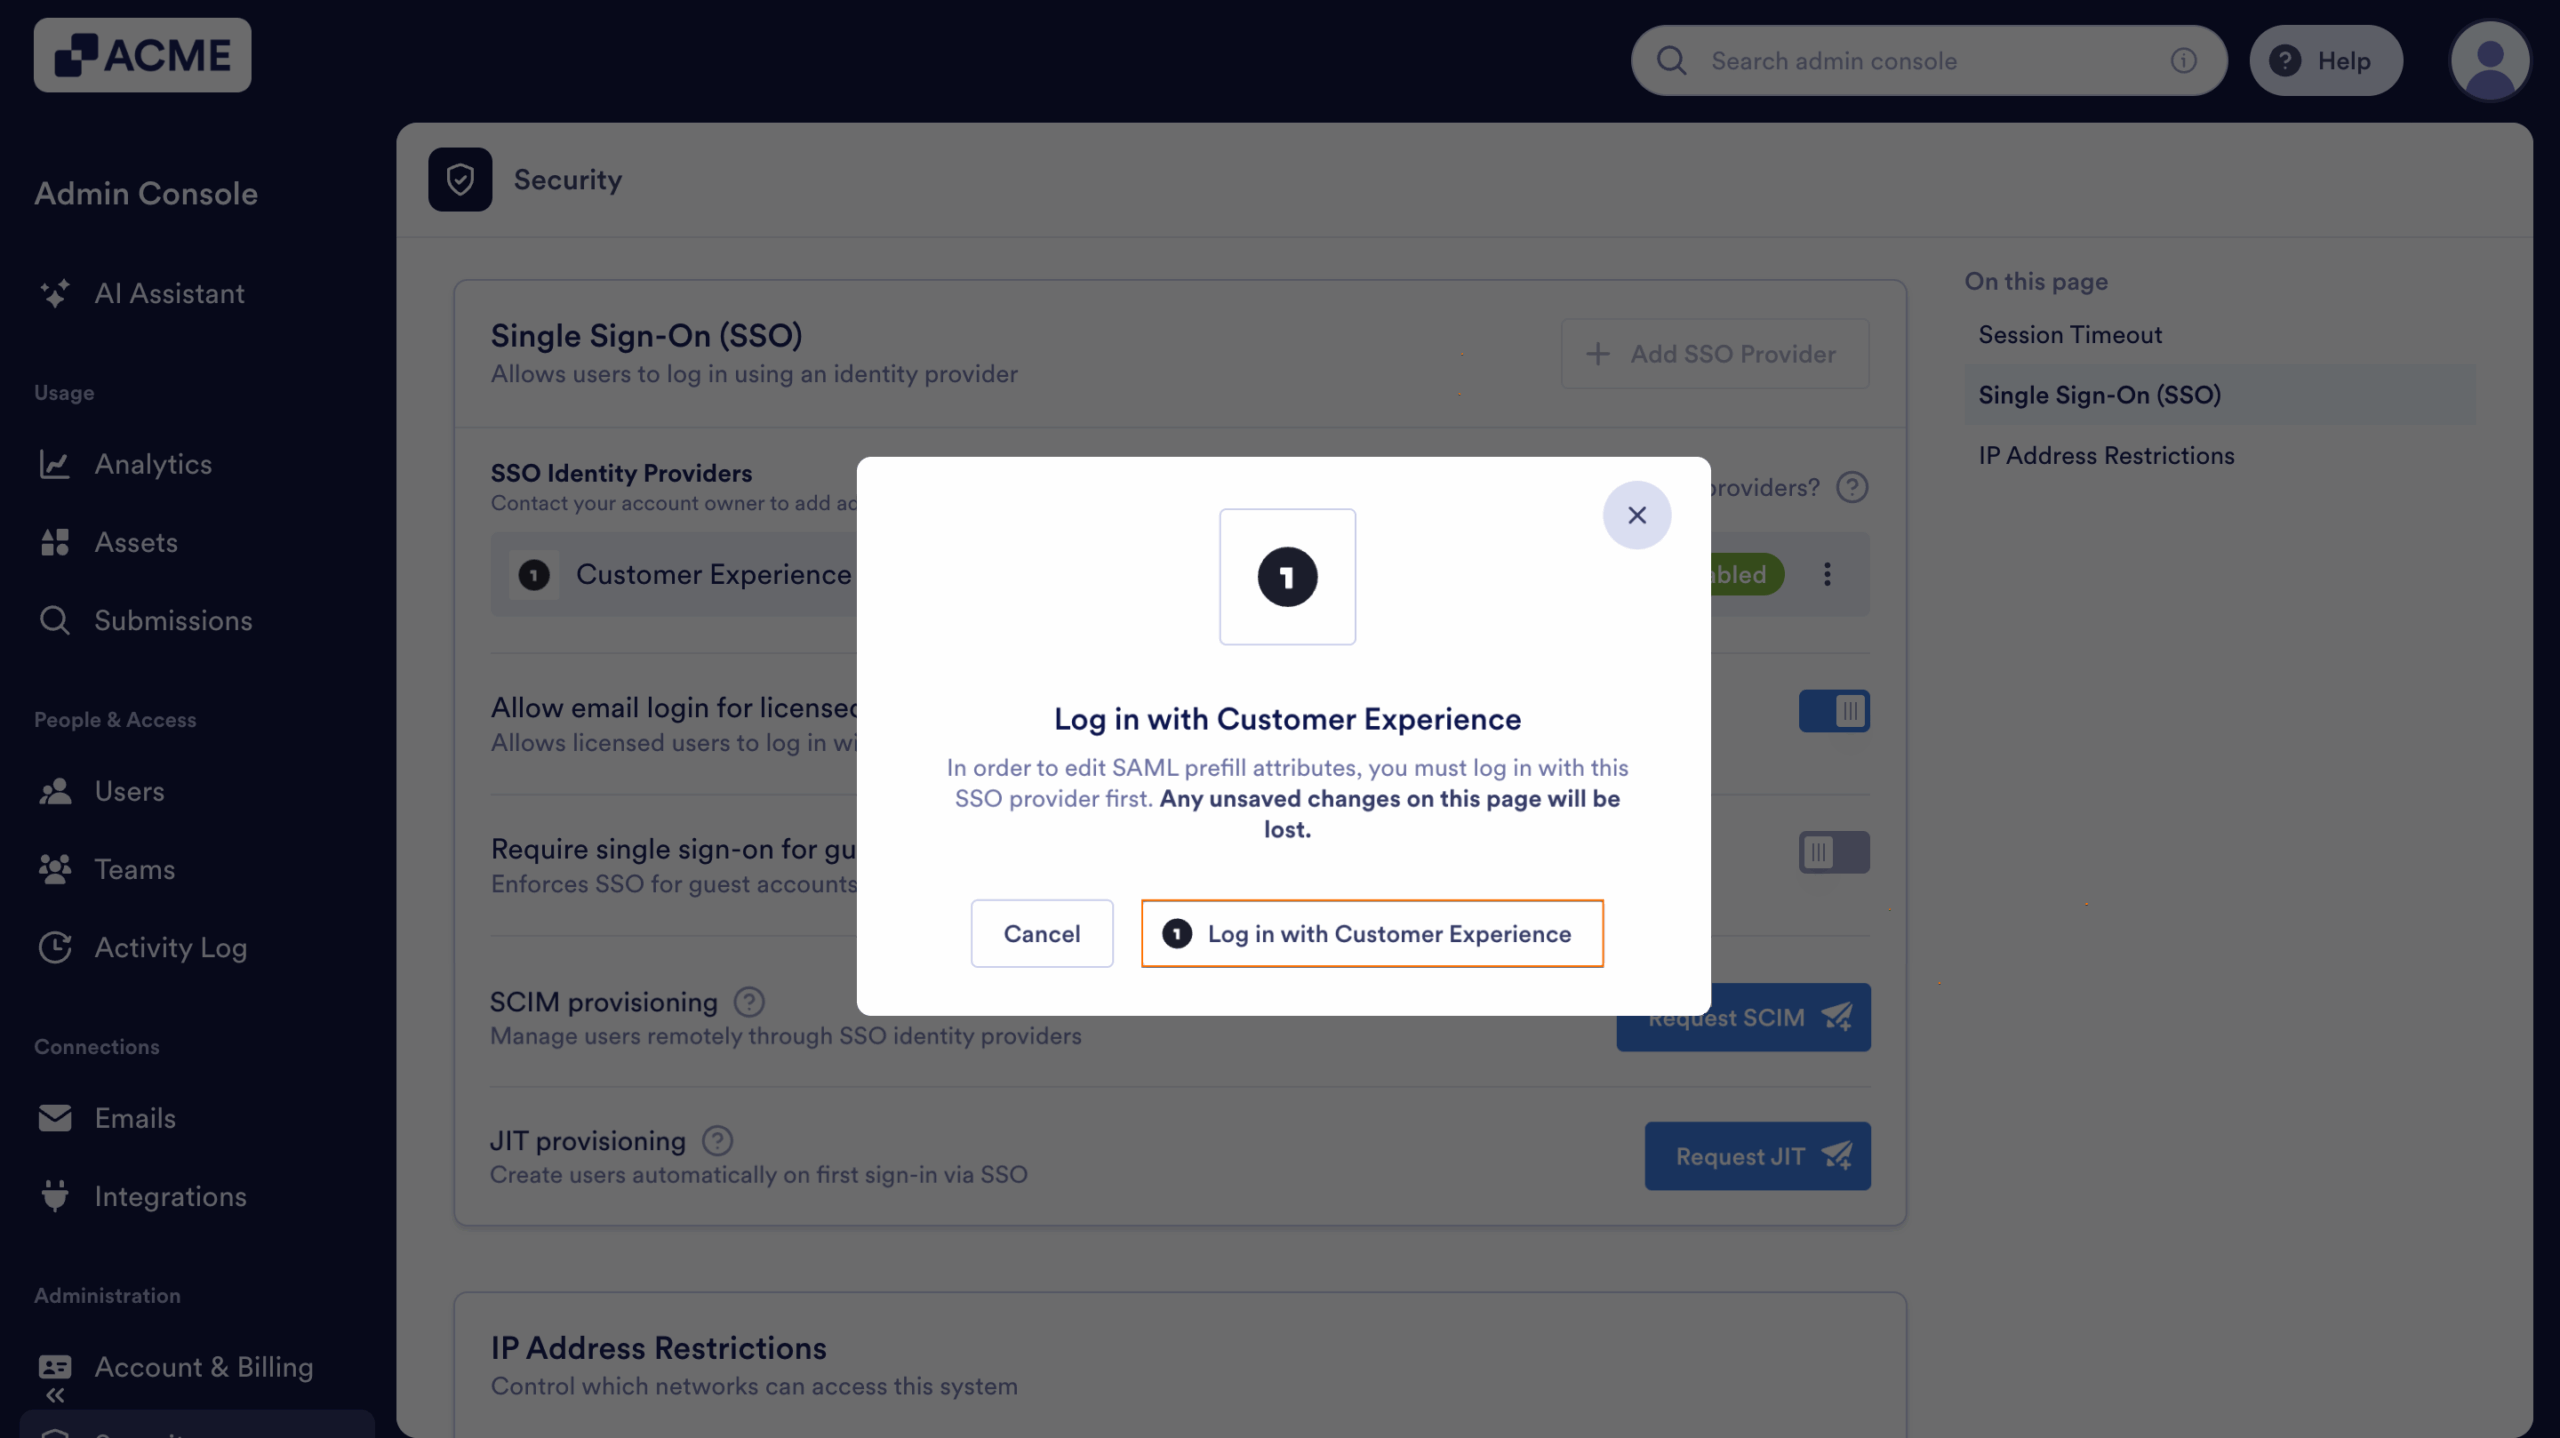This screenshot has width=2560, height=1438.
Task: Collapse the sidebar with double chevron
Action: pos(55,1395)
